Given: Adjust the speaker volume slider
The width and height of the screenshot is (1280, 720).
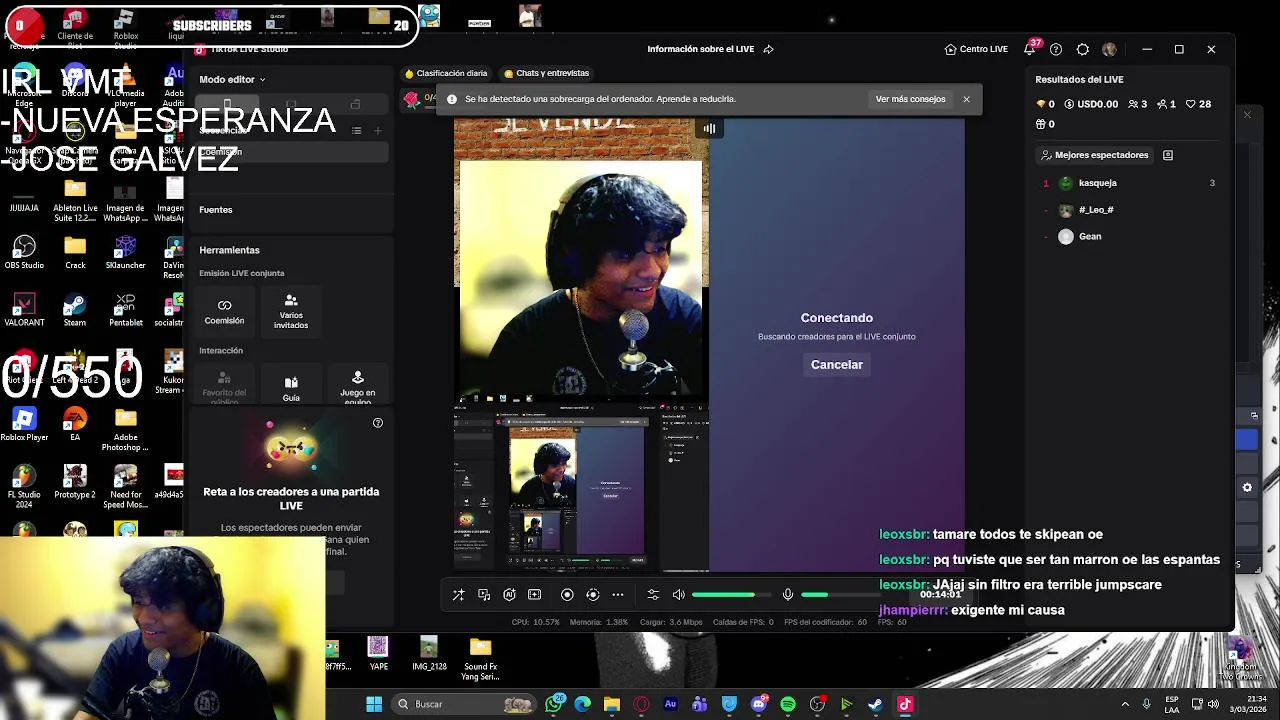Looking at the screenshot, I should (x=731, y=595).
